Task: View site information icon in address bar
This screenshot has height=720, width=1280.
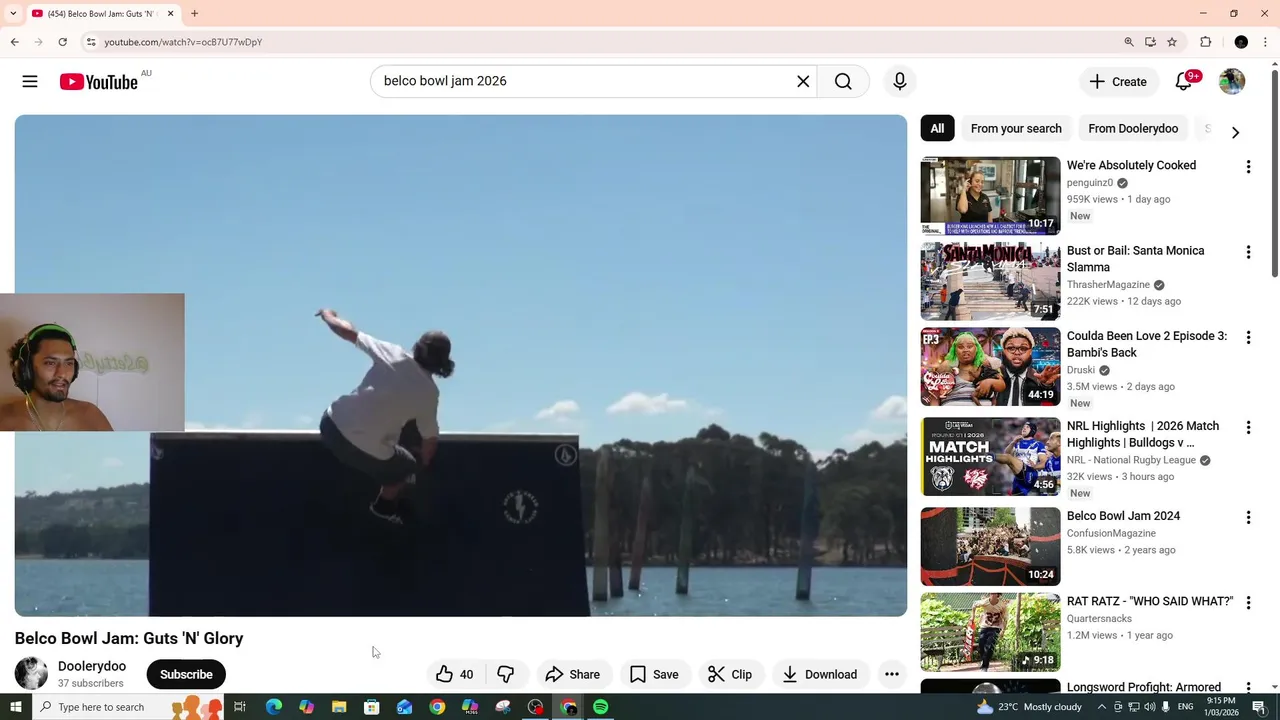Action: (x=91, y=42)
